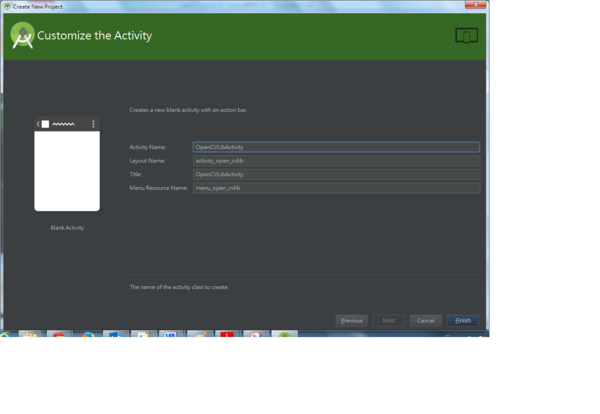Go back with the Previous button

[351, 320]
